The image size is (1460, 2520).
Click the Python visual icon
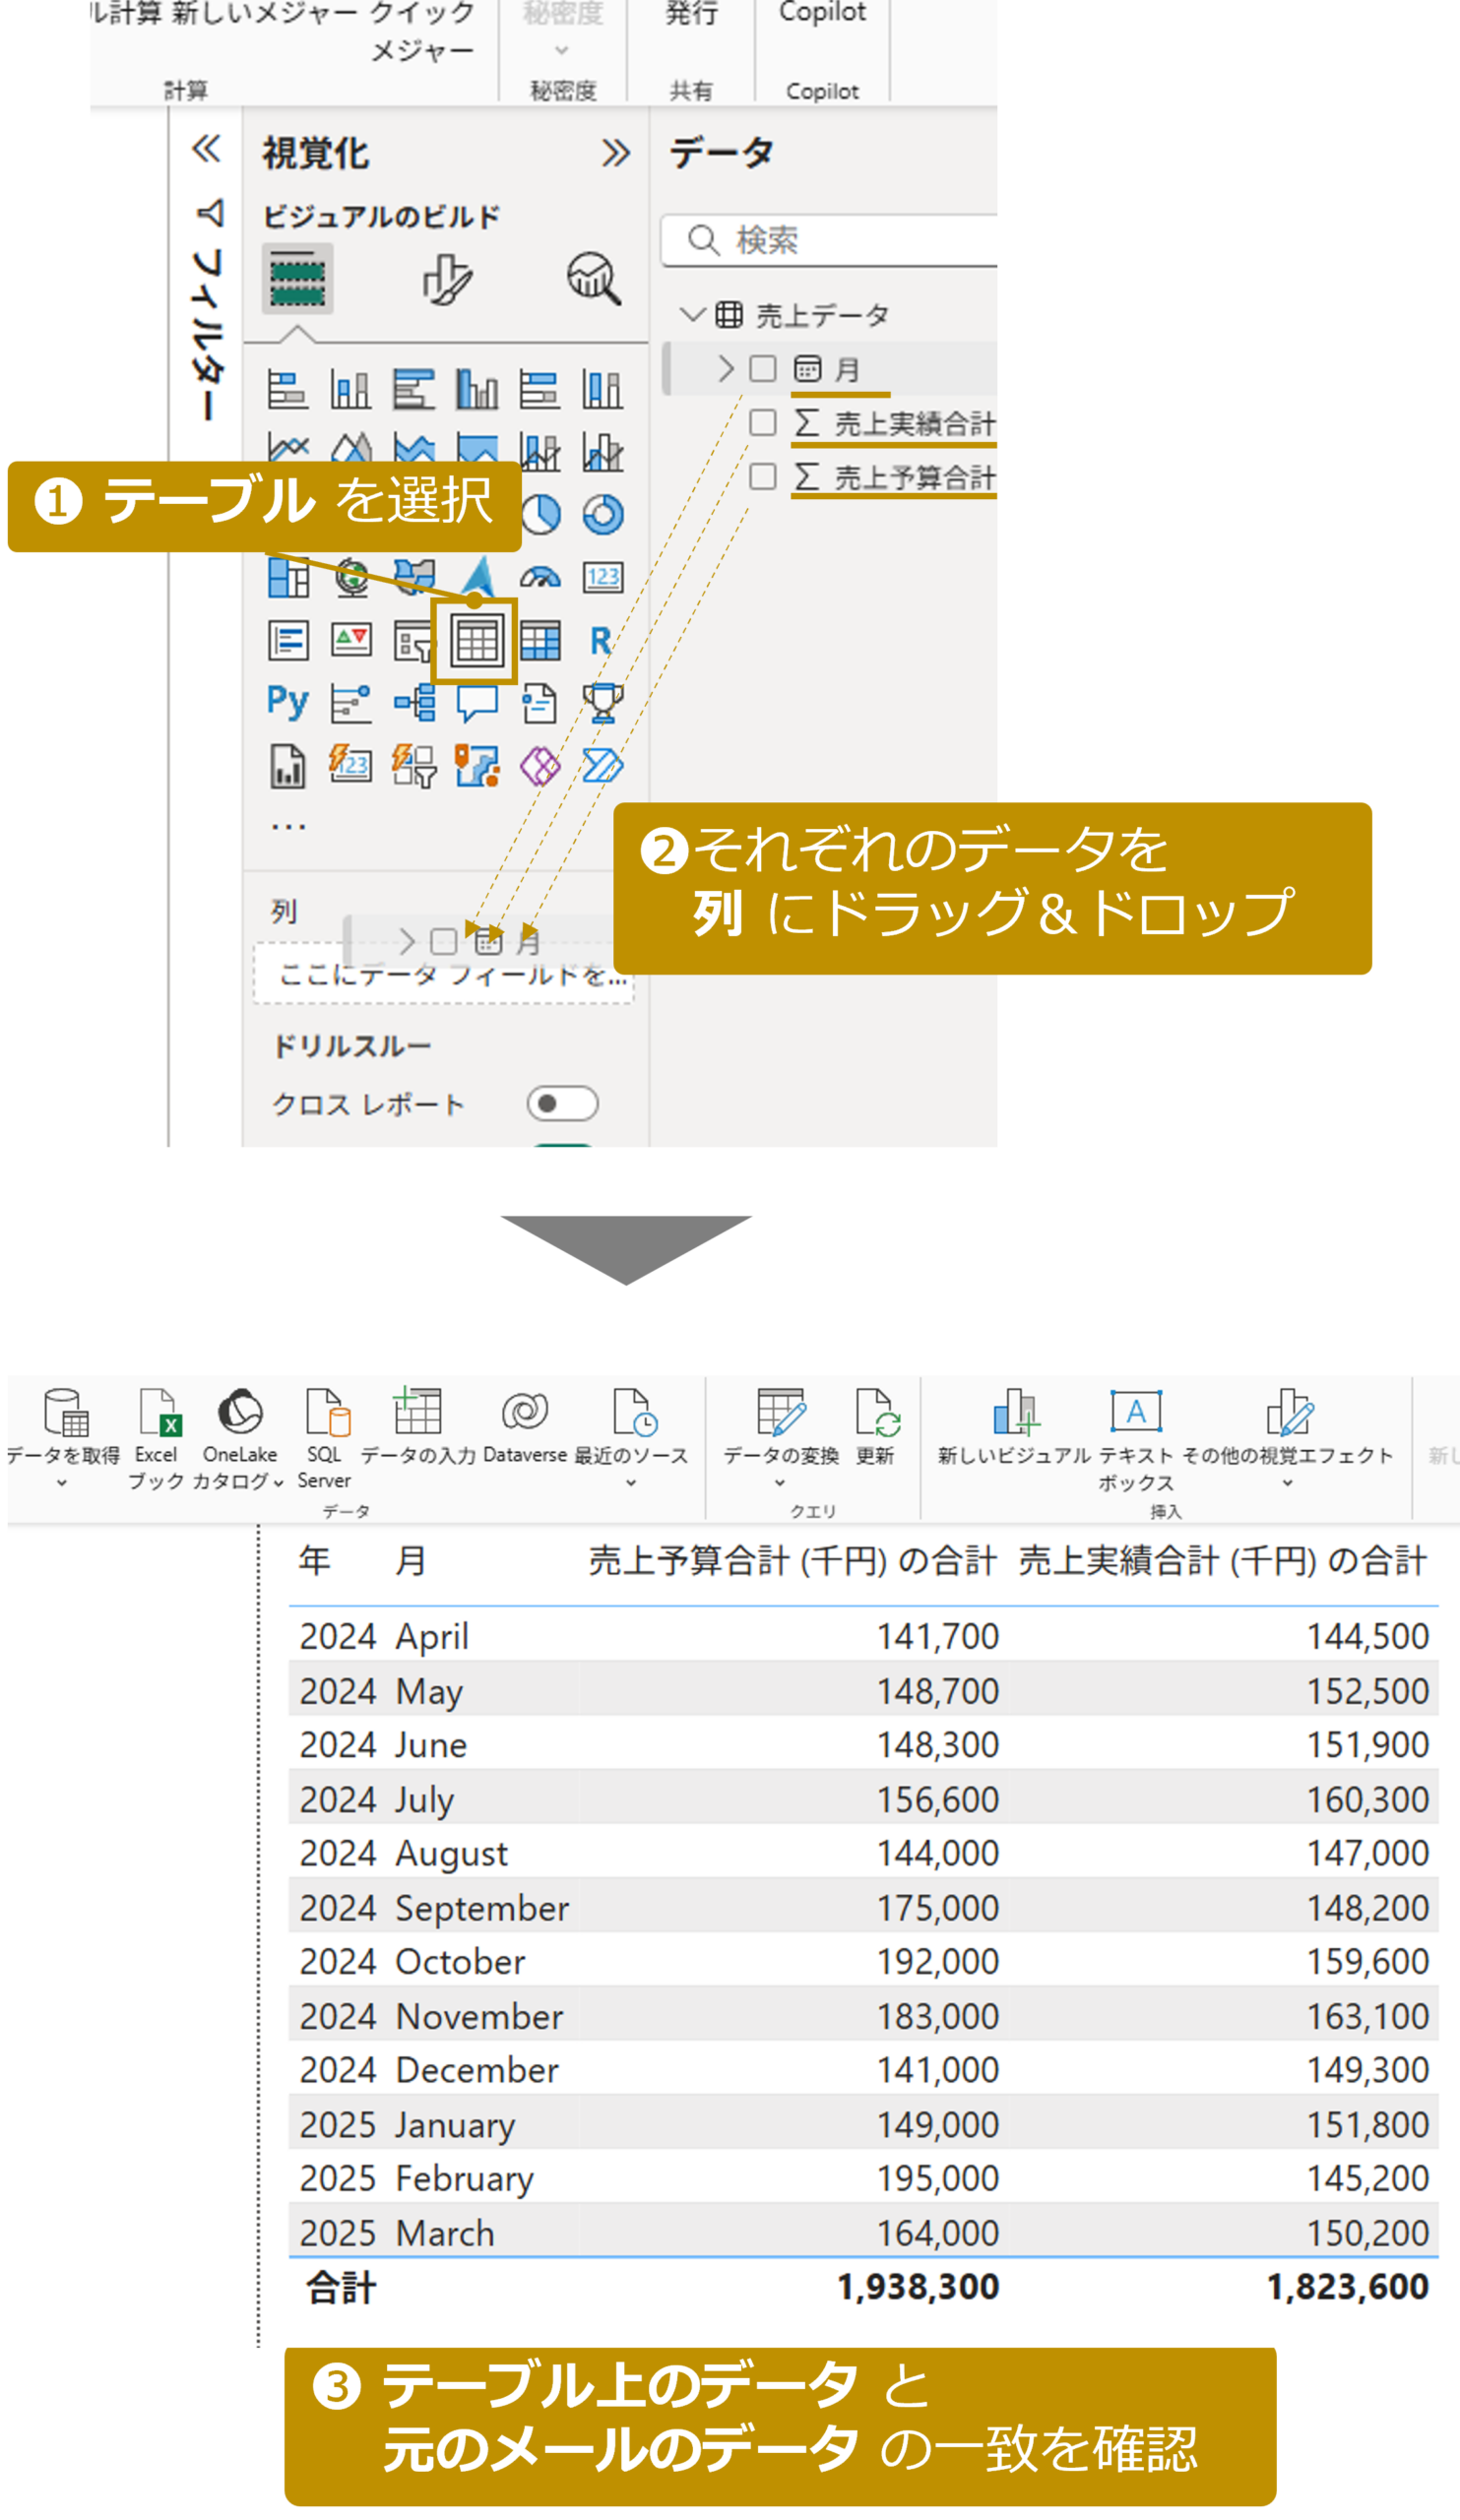coord(287,703)
